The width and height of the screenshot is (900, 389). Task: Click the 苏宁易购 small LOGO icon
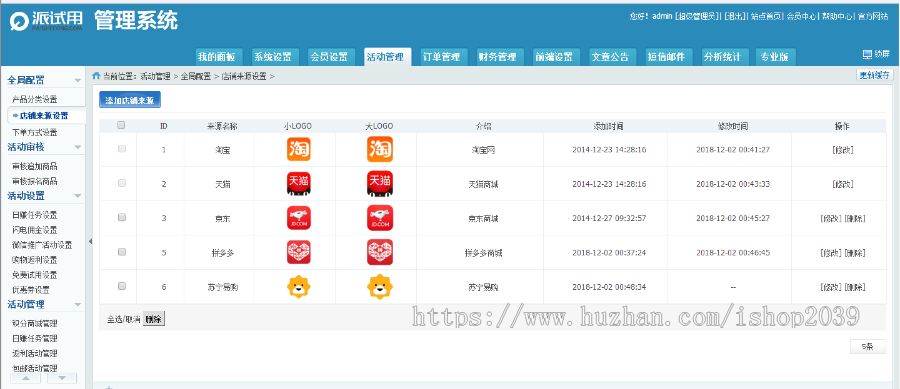tap(298, 287)
